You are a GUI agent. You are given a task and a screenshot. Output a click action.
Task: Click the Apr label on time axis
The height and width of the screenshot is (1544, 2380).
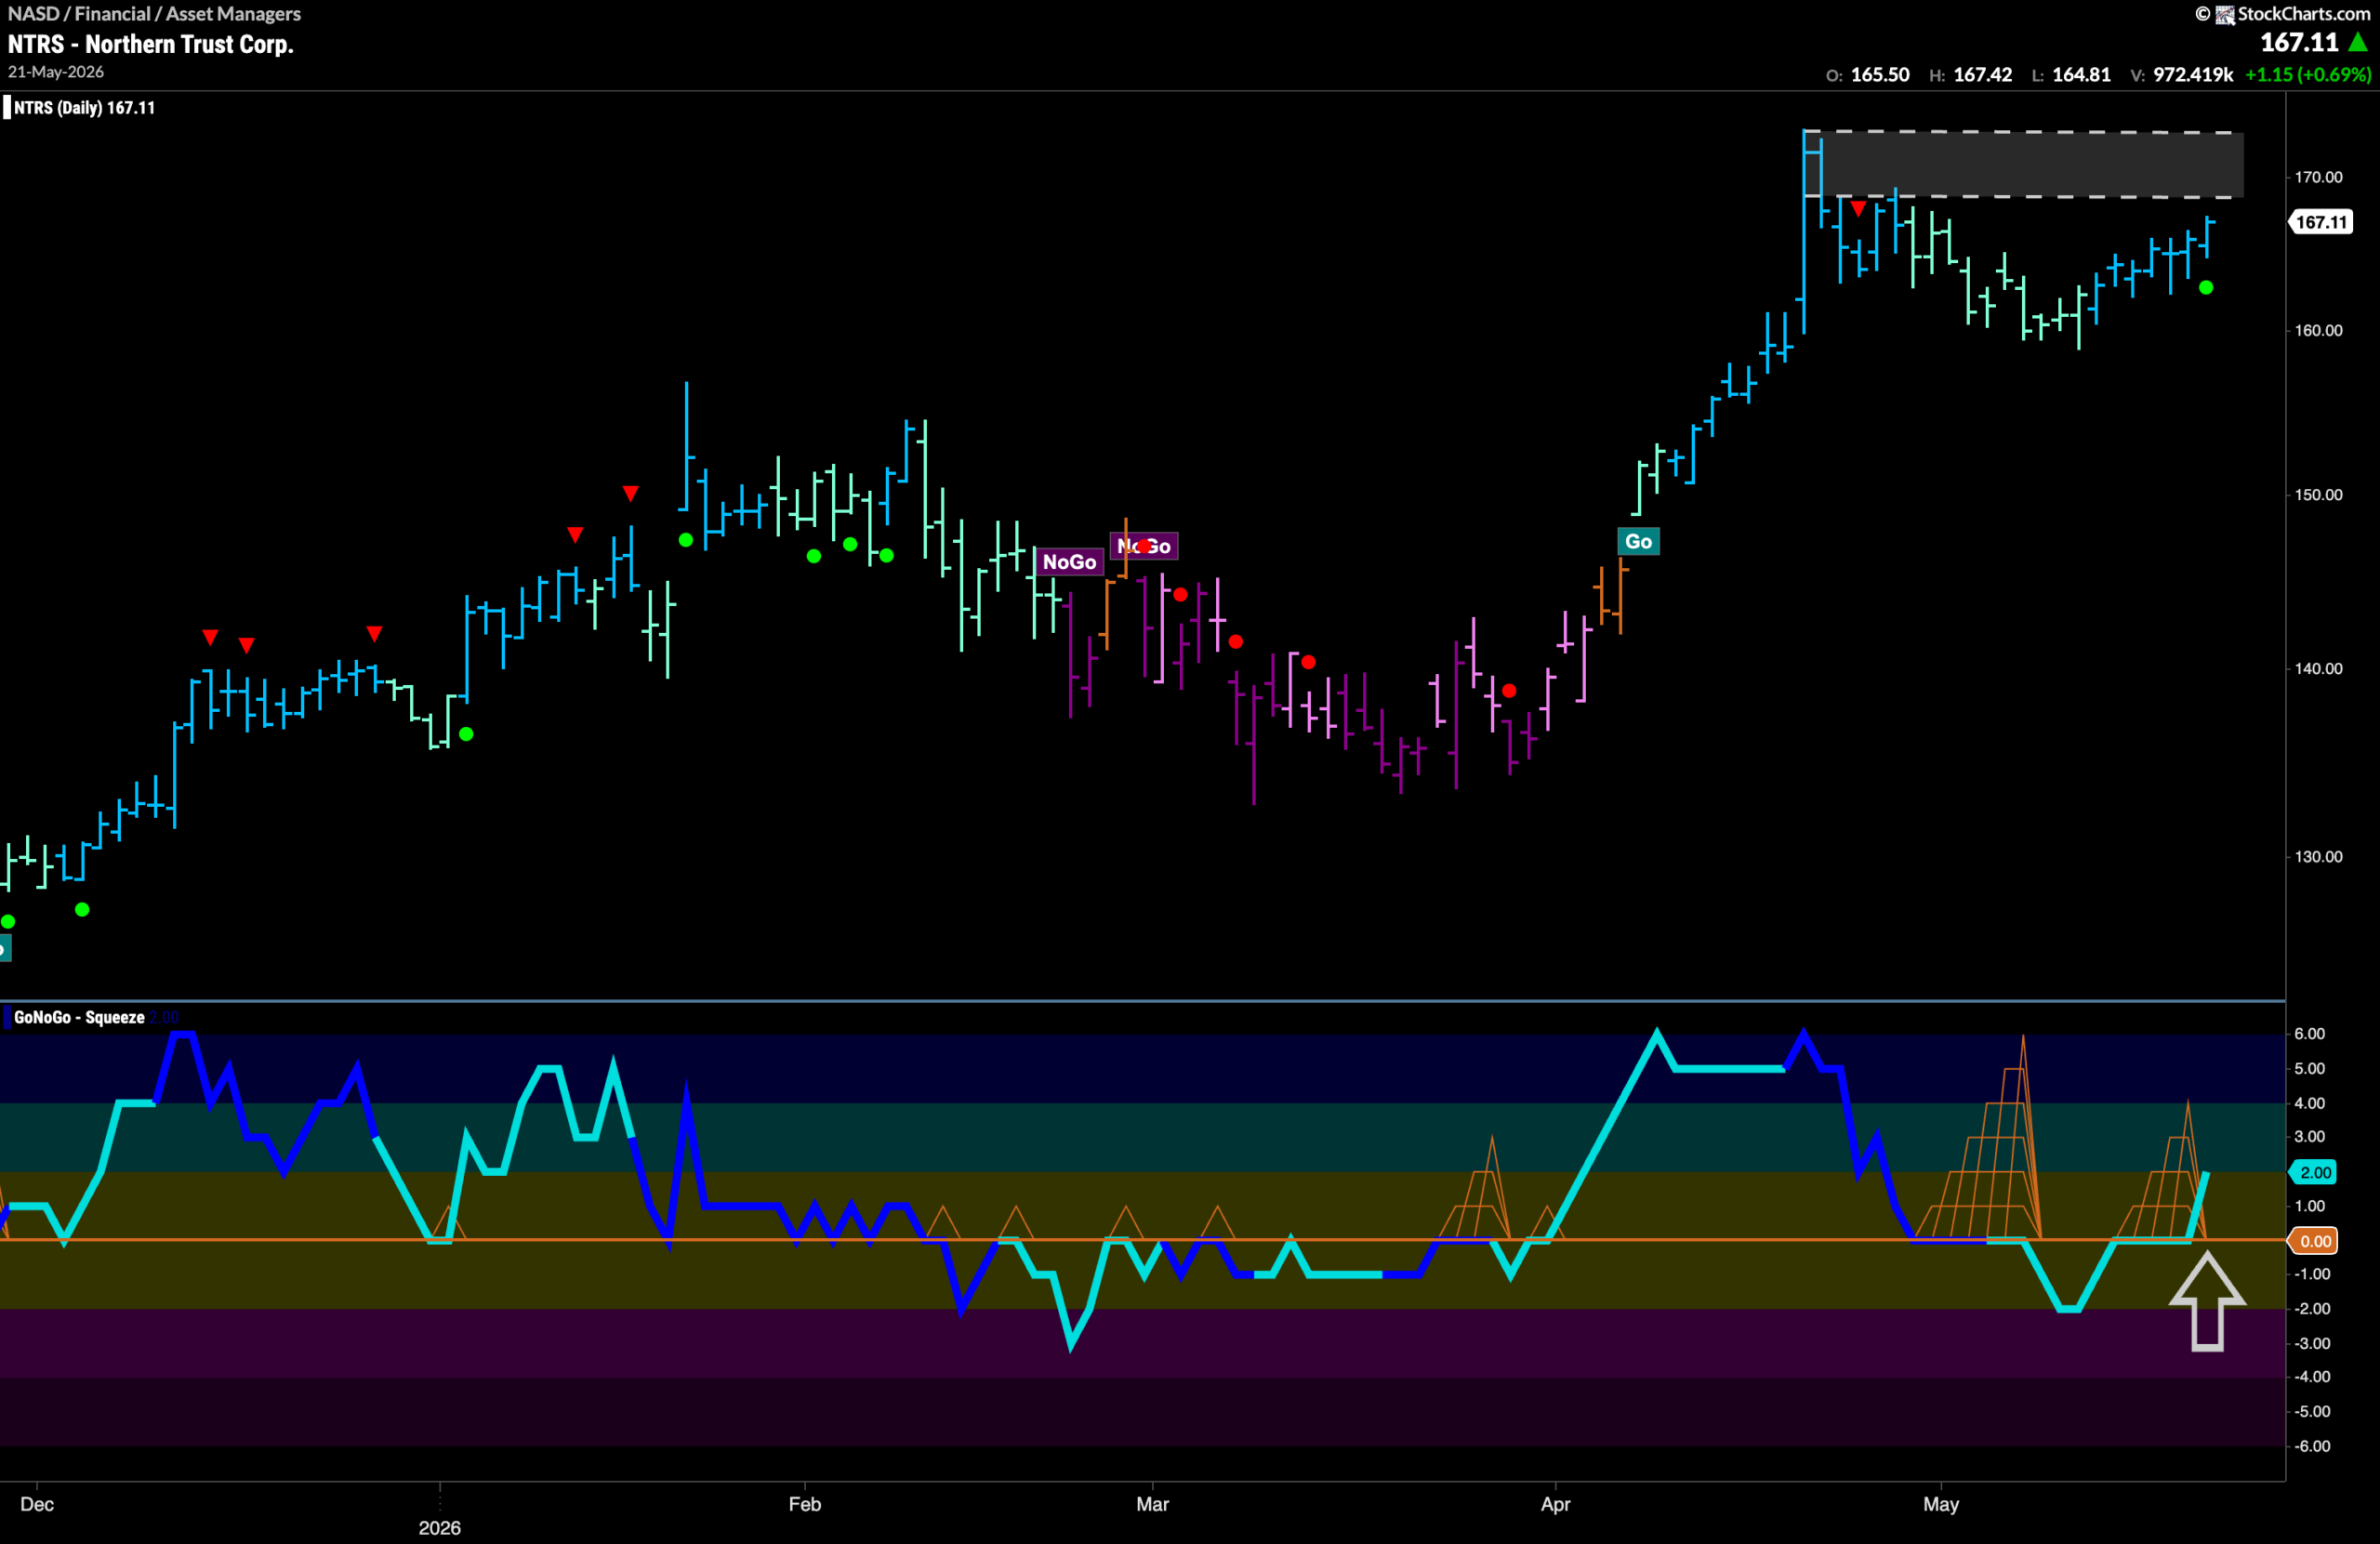point(1556,1504)
